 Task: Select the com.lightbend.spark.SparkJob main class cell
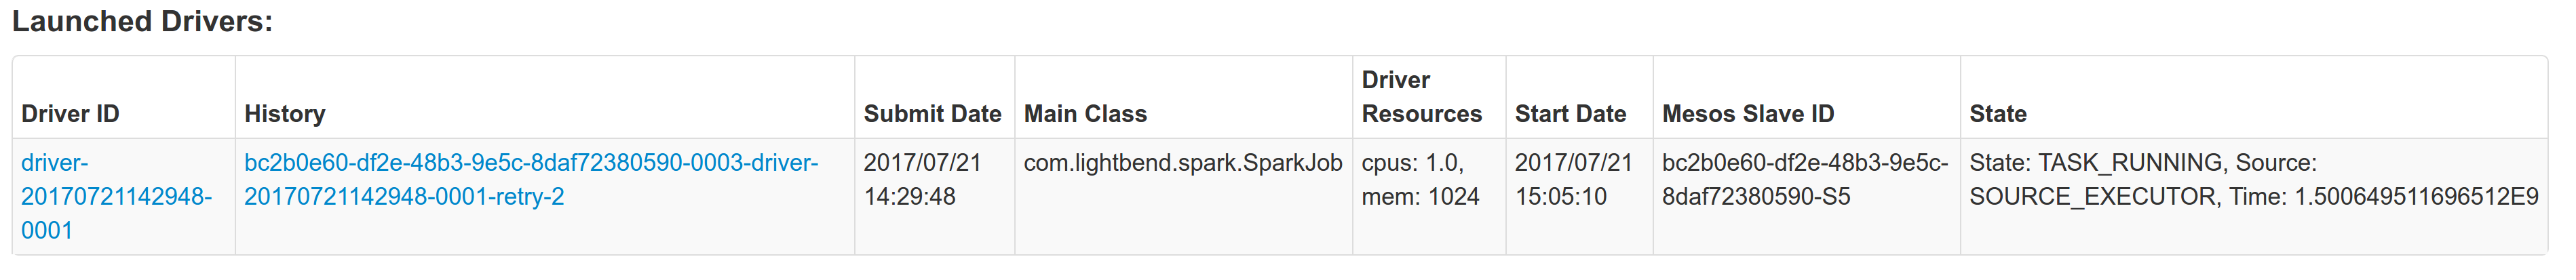pyautogui.click(x=1183, y=196)
